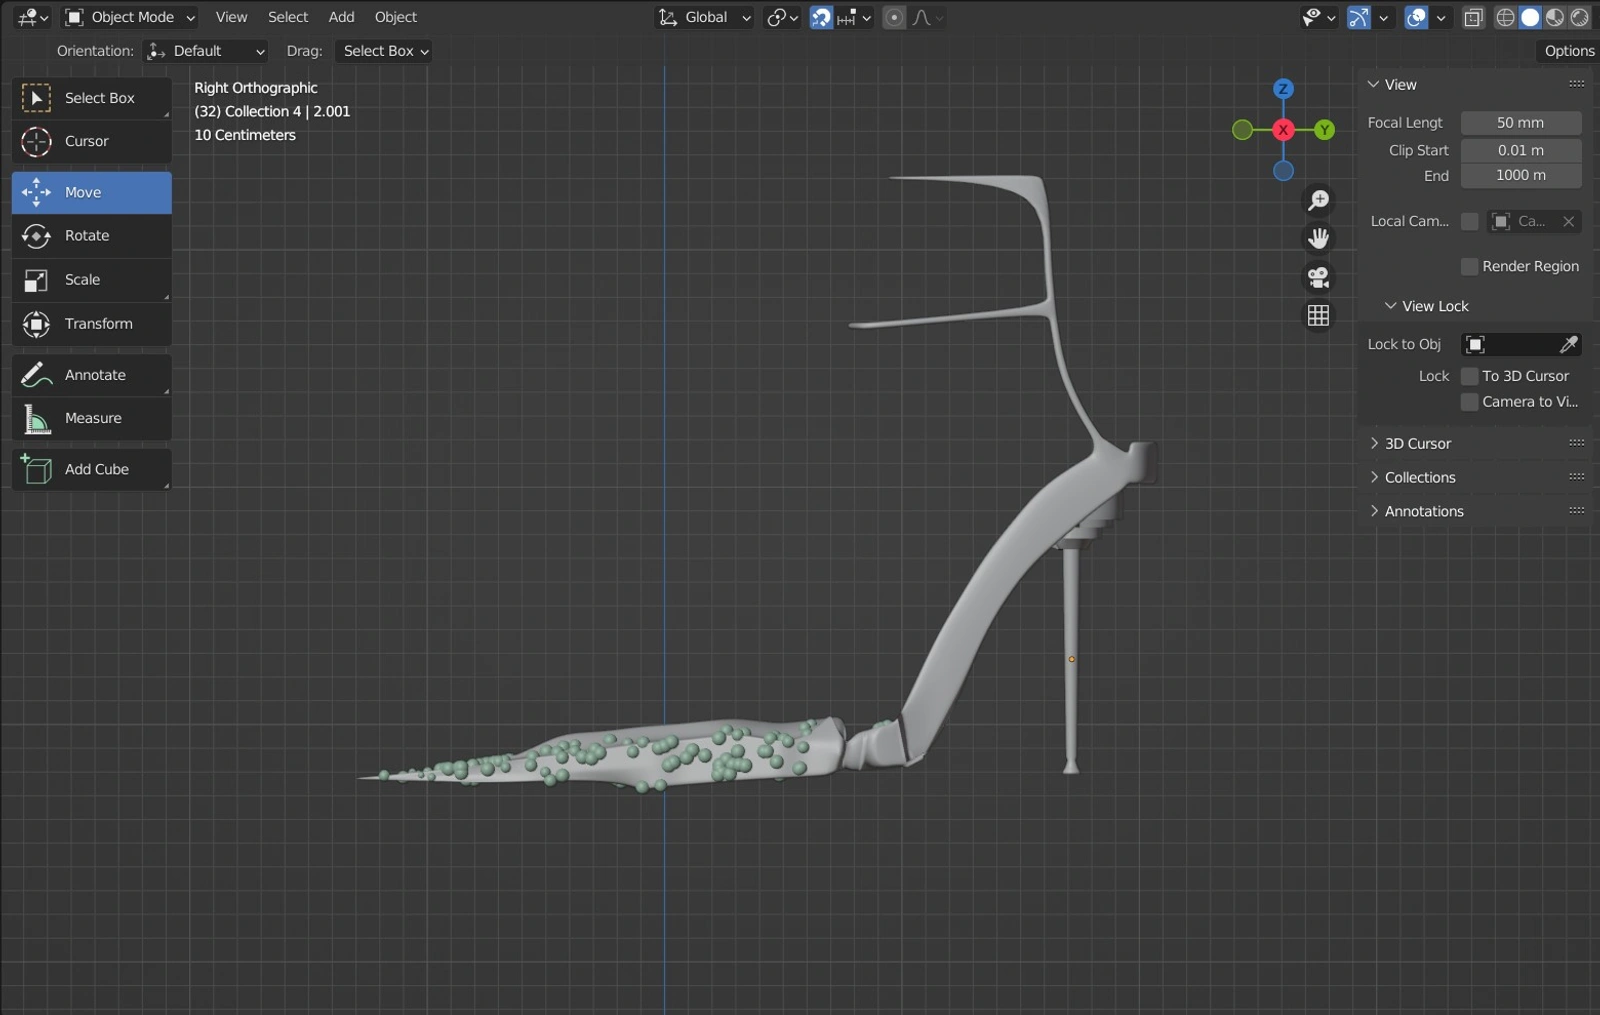Expand the 3D Cursor panel
The width and height of the screenshot is (1600, 1015).
(x=1417, y=443)
